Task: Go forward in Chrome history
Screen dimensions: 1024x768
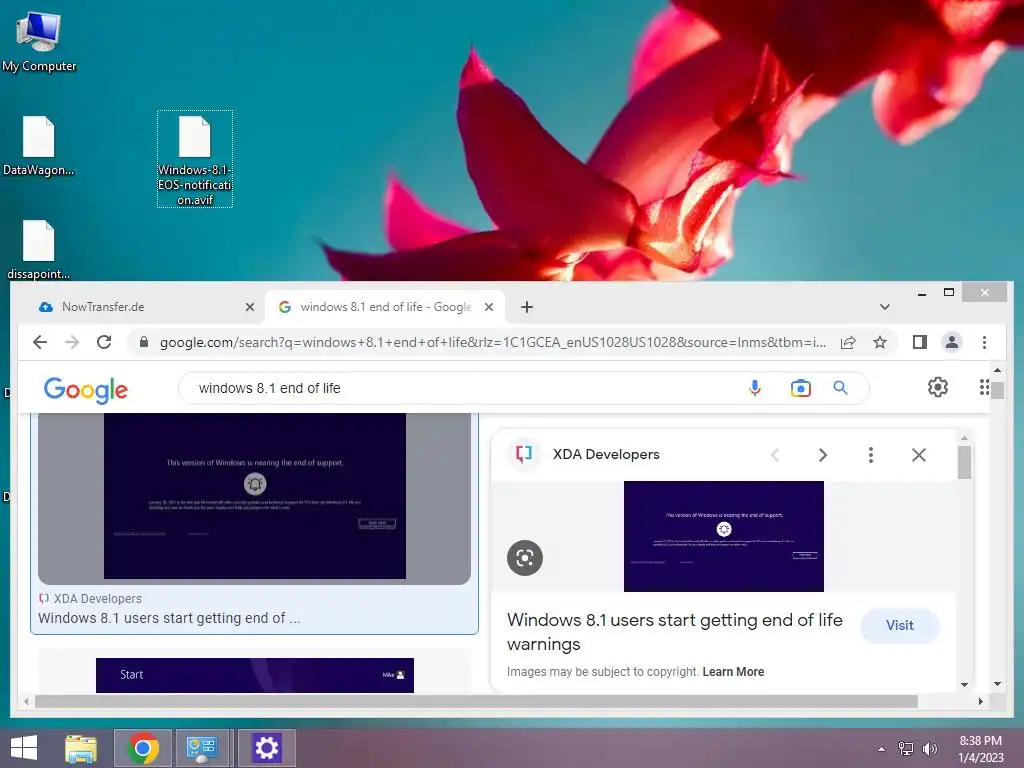Action: point(72,342)
